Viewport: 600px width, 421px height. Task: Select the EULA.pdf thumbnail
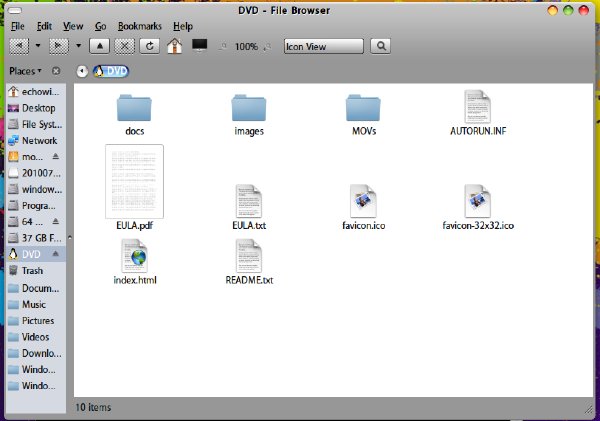tap(134, 181)
